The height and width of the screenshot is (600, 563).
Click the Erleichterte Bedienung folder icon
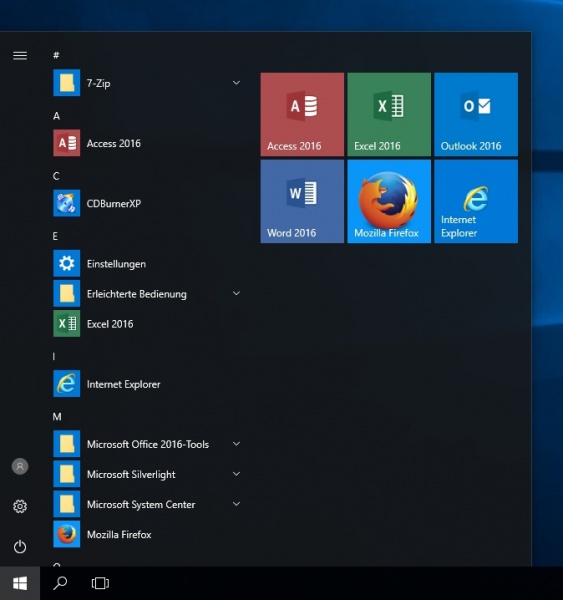pos(67,293)
